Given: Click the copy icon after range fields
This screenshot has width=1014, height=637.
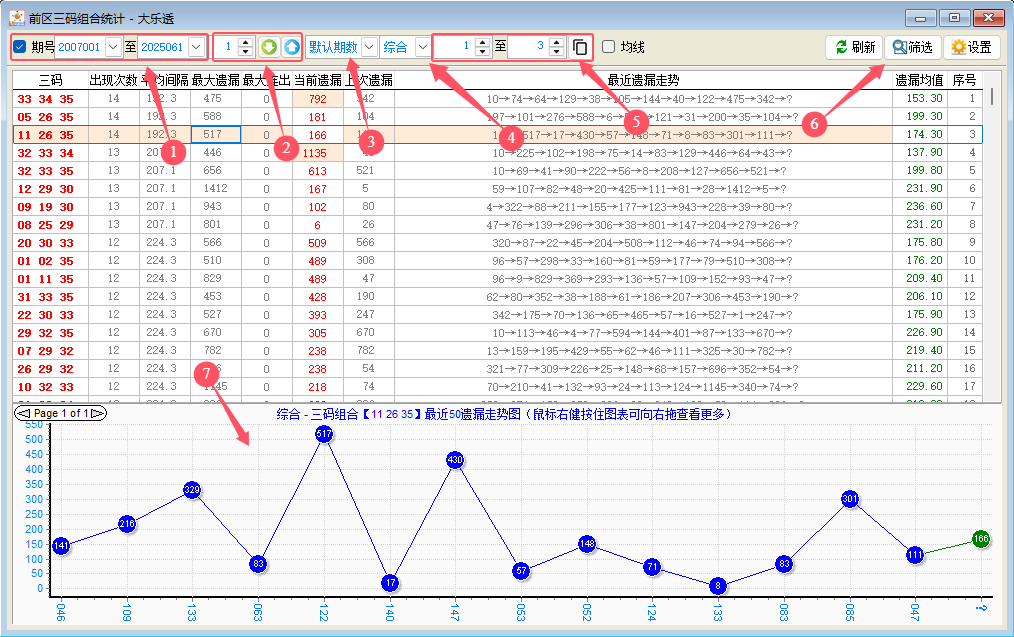Looking at the screenshot, I should (x=580, y=47).
